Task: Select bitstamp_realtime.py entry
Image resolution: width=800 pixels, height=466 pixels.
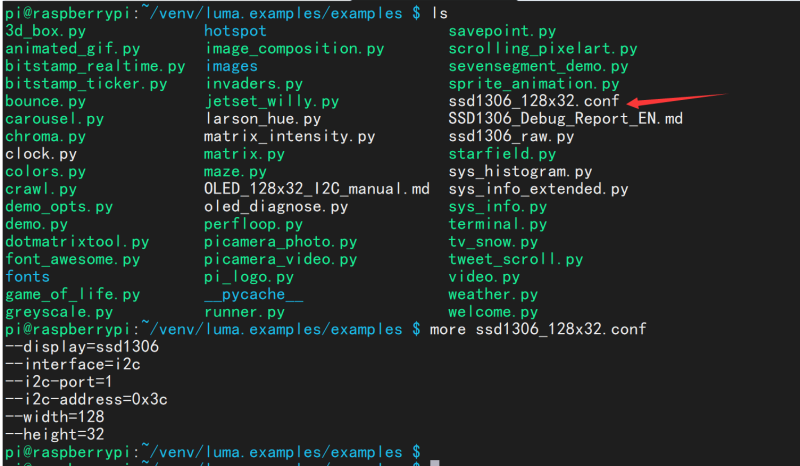Action: coord(95,66)
